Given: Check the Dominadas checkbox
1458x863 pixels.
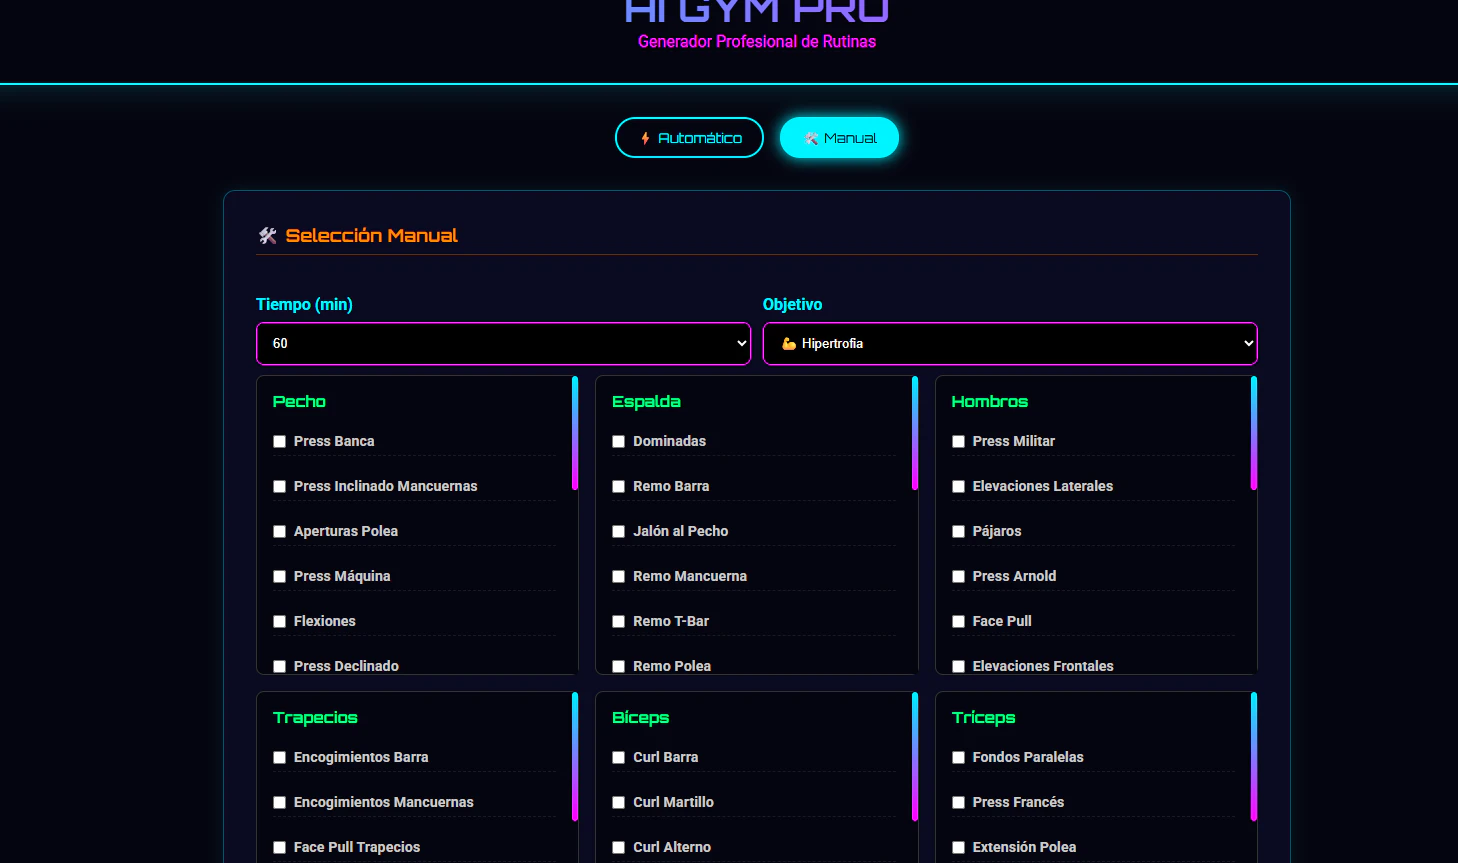Looking at the screenshot, I should 619,441.
